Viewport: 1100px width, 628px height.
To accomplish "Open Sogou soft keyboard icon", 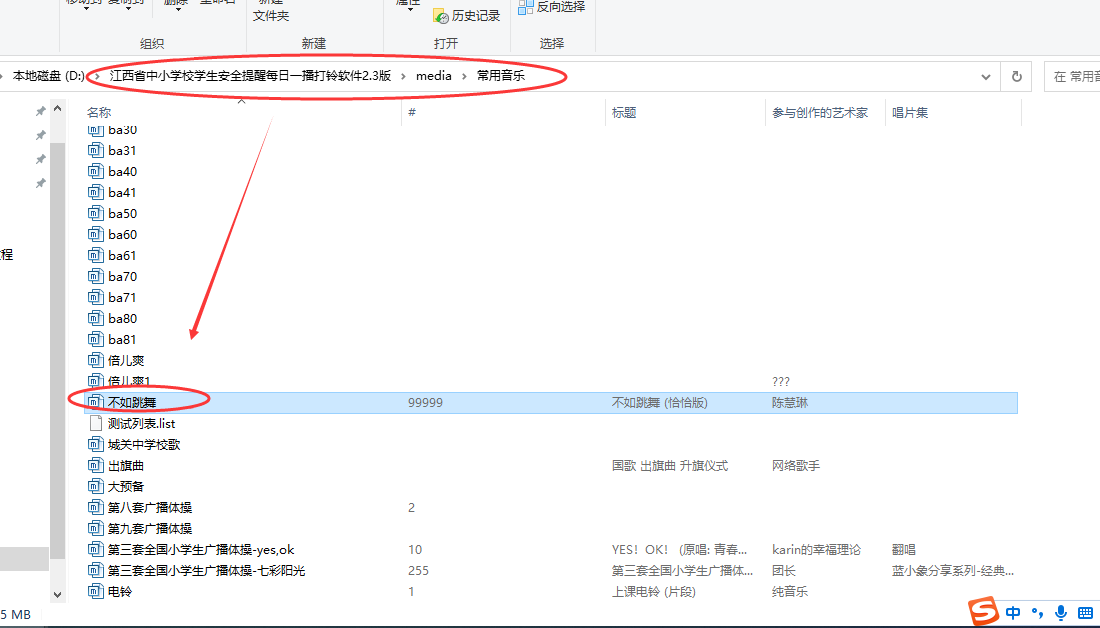I will [x=1085, y=612].
